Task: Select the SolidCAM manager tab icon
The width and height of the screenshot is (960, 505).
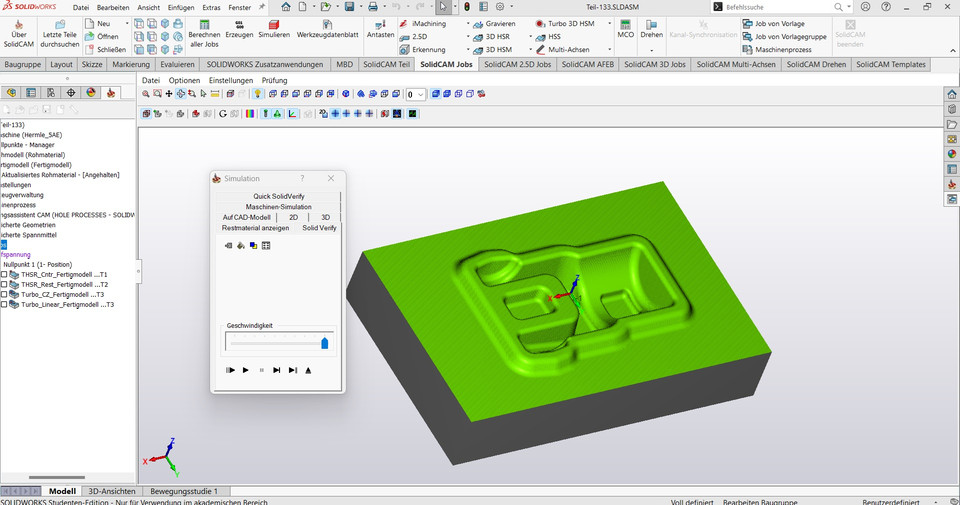Action: 111,92
